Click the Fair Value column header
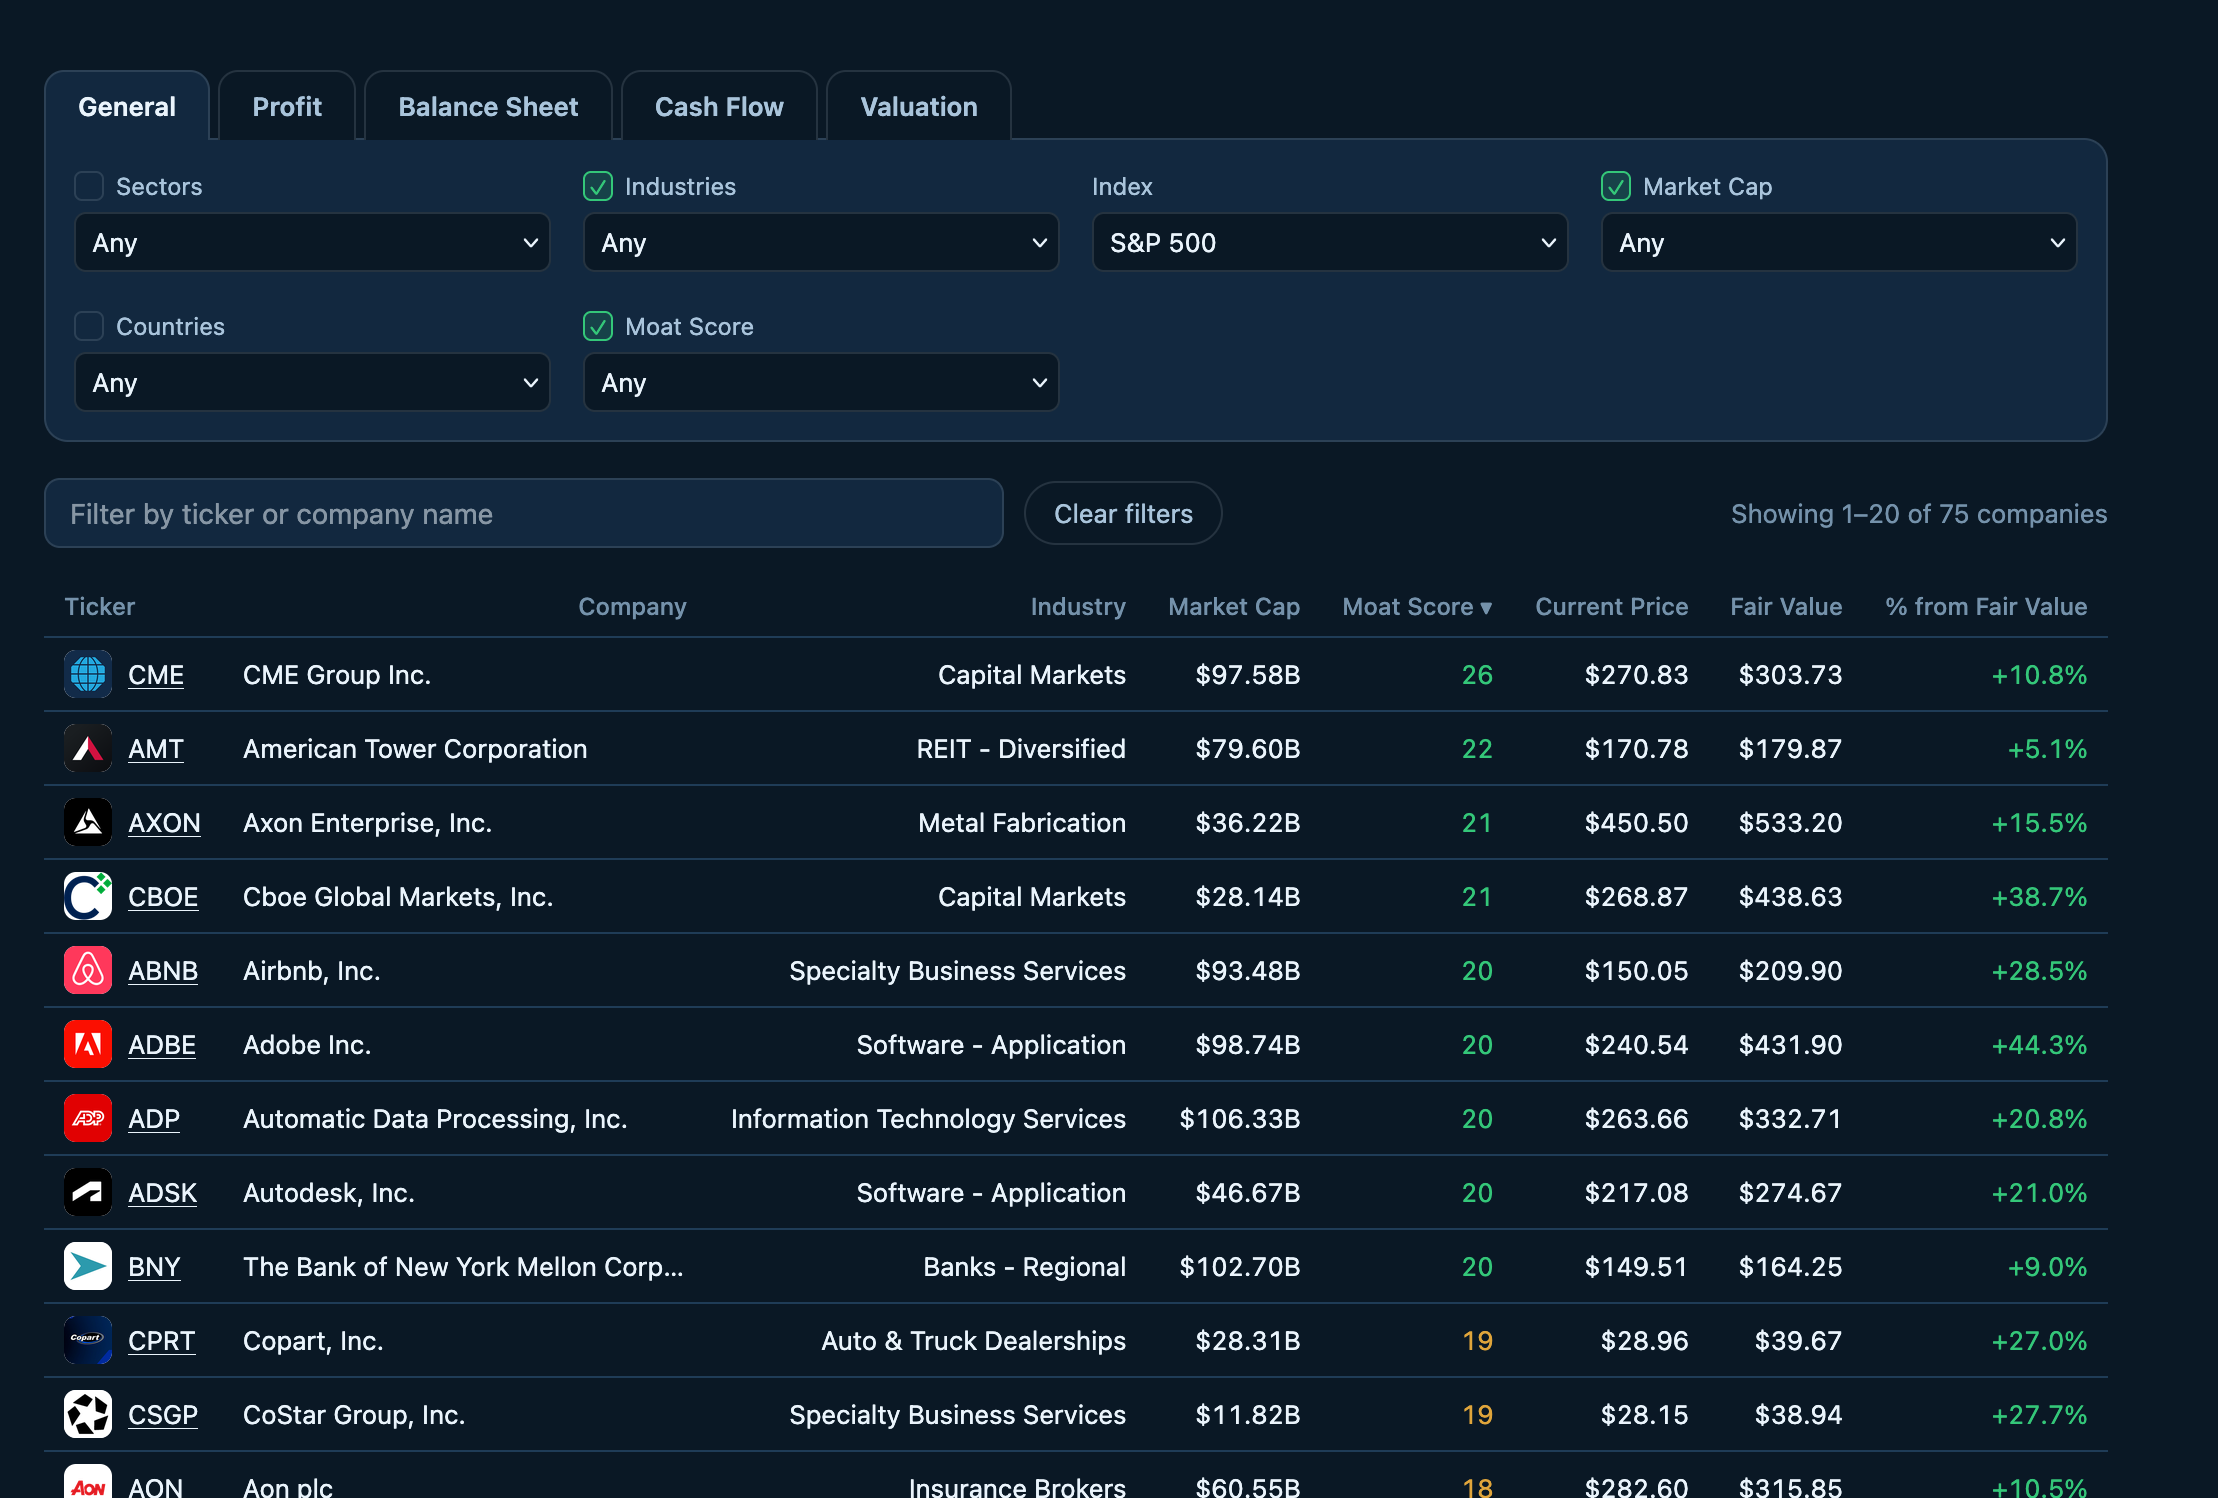Image resolution: width=2218 pixels, height=1498 pixels. (1786, 606)
